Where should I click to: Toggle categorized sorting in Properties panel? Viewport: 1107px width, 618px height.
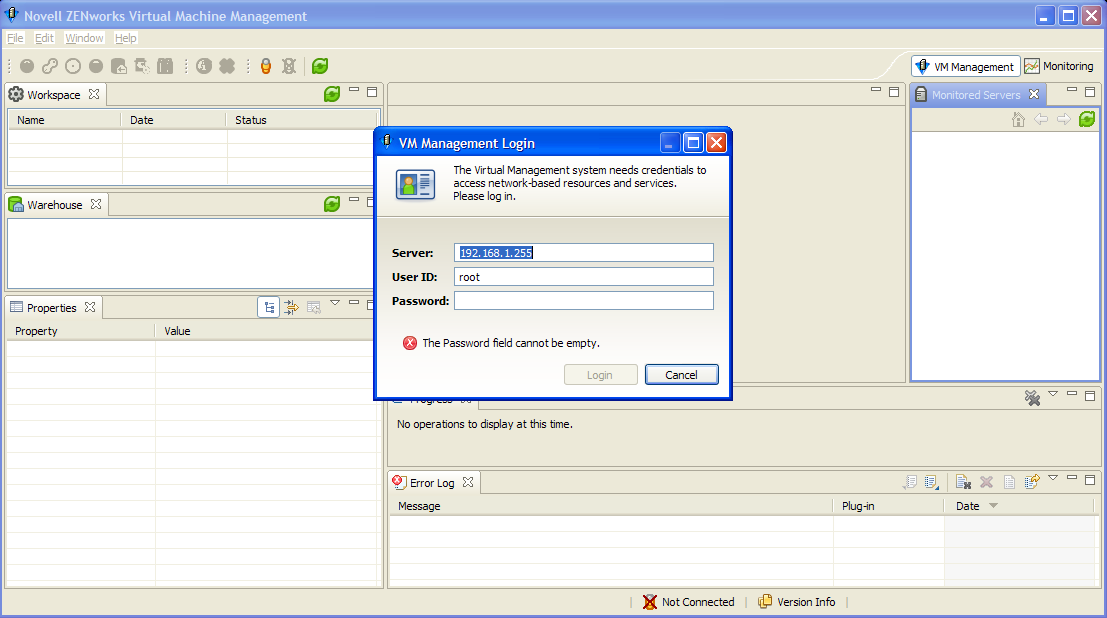pos(290,306)
